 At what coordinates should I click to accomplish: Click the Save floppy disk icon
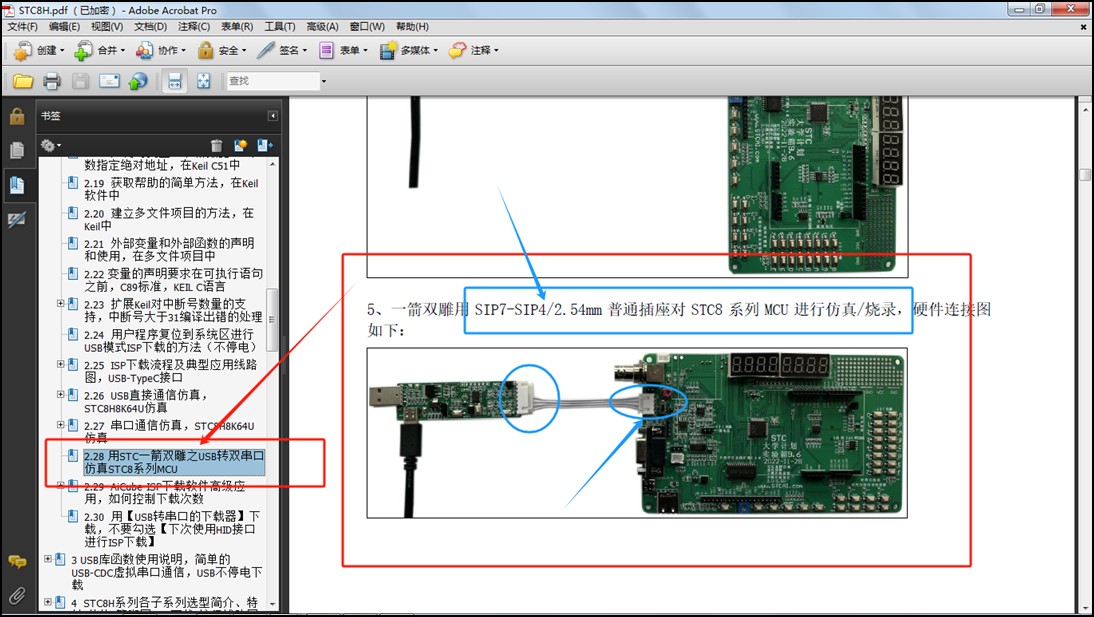(80, 81)
